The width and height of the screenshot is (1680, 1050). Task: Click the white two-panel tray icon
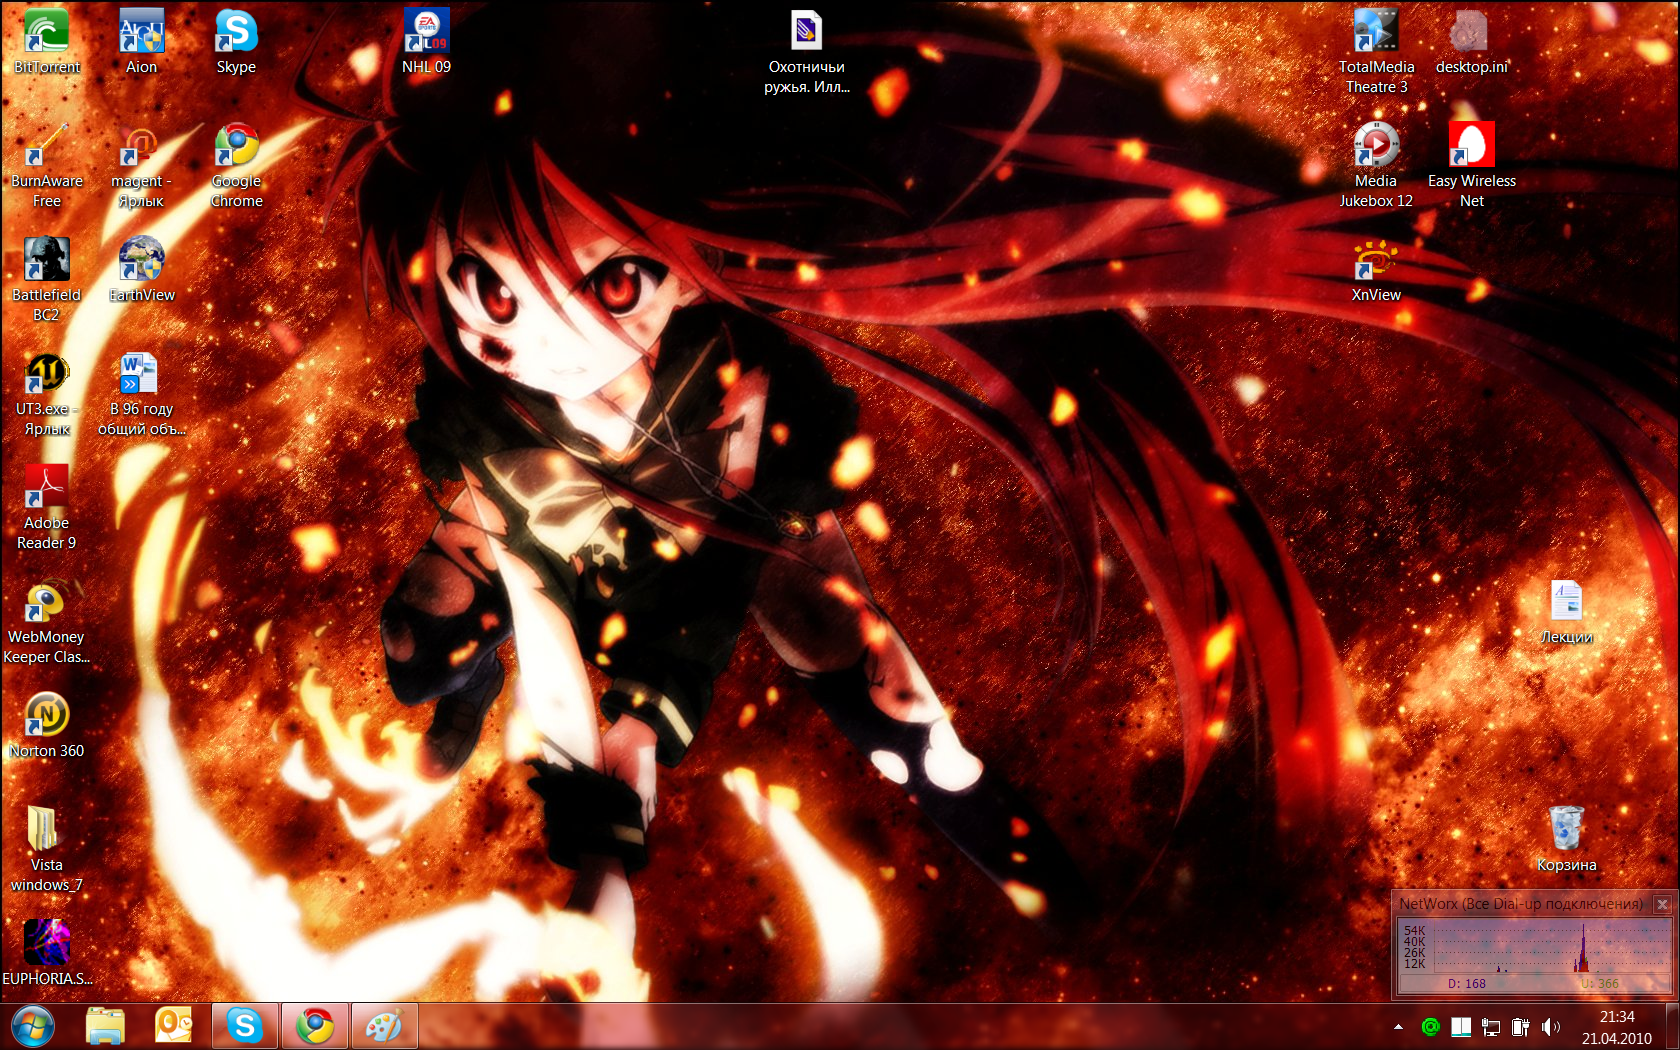[1461, 1027]
